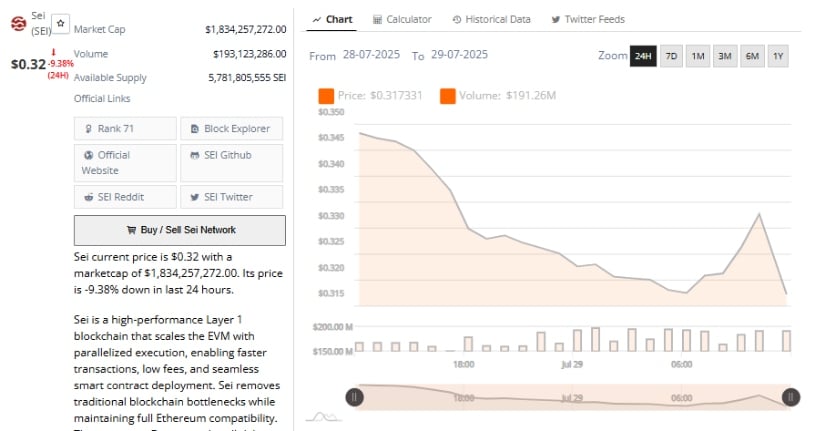Open the Block Explorer link
The height and width of the screenshot is (431, 825).
pyautogui.click(x=232, y=128)
